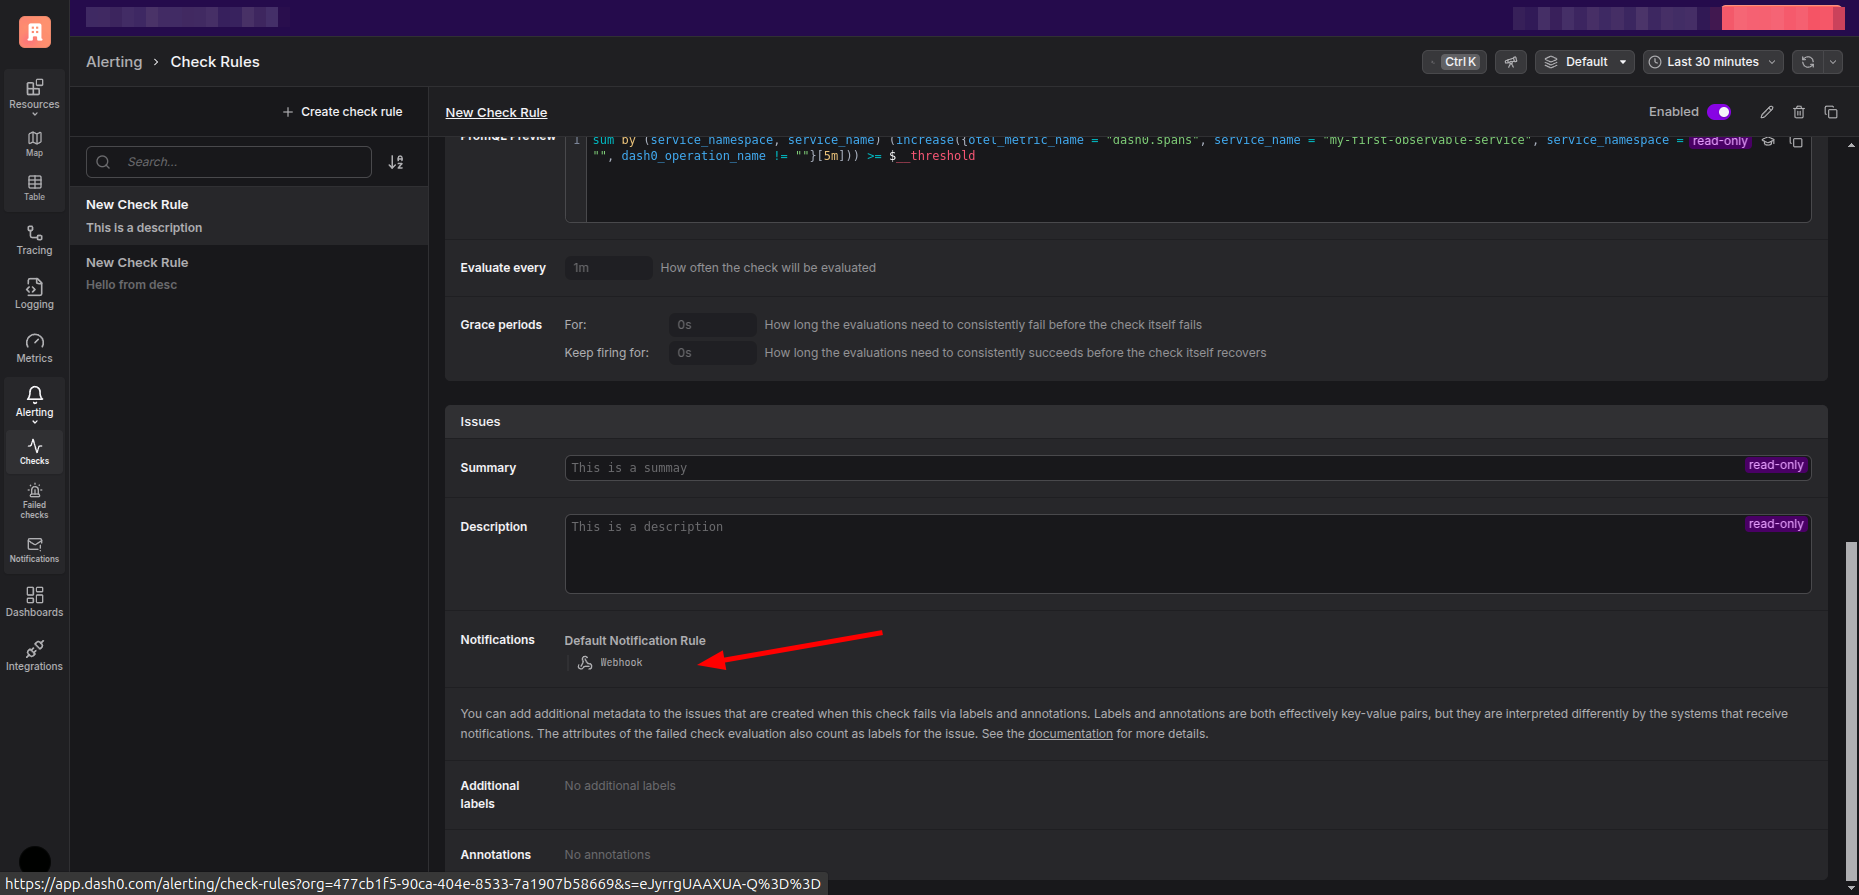Click the 'No annotations' text
Viewport: 1859px width, 895px height.
(607, 855)
